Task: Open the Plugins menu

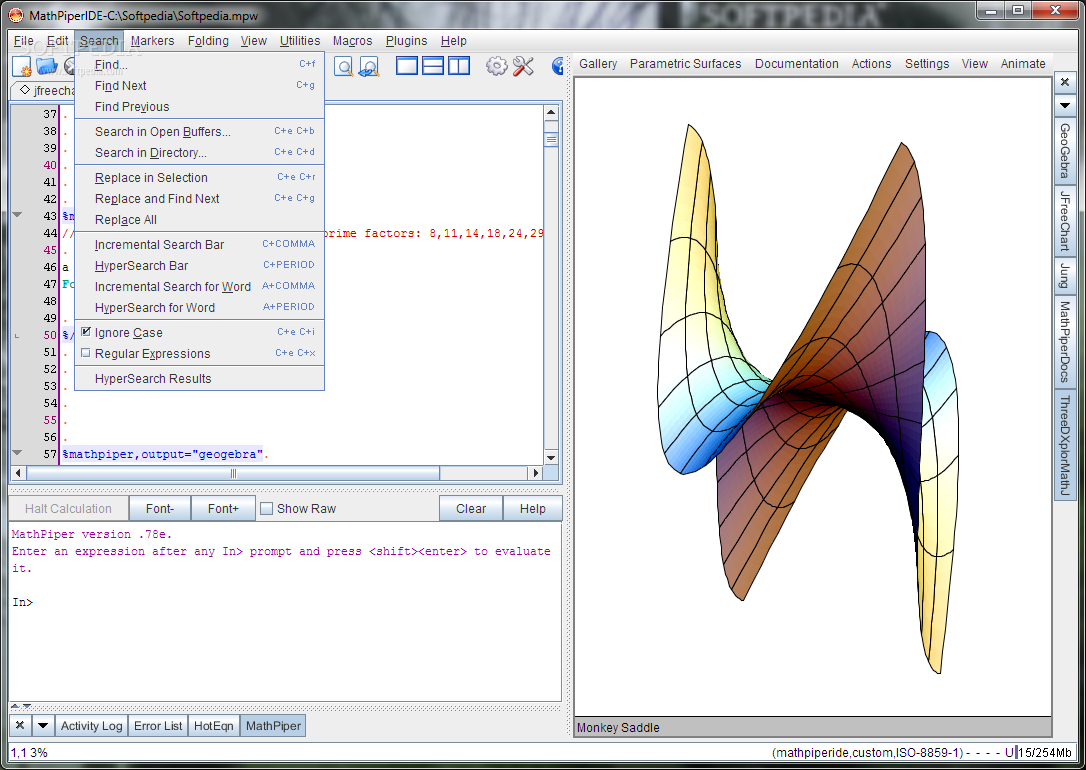Action: 407,41
